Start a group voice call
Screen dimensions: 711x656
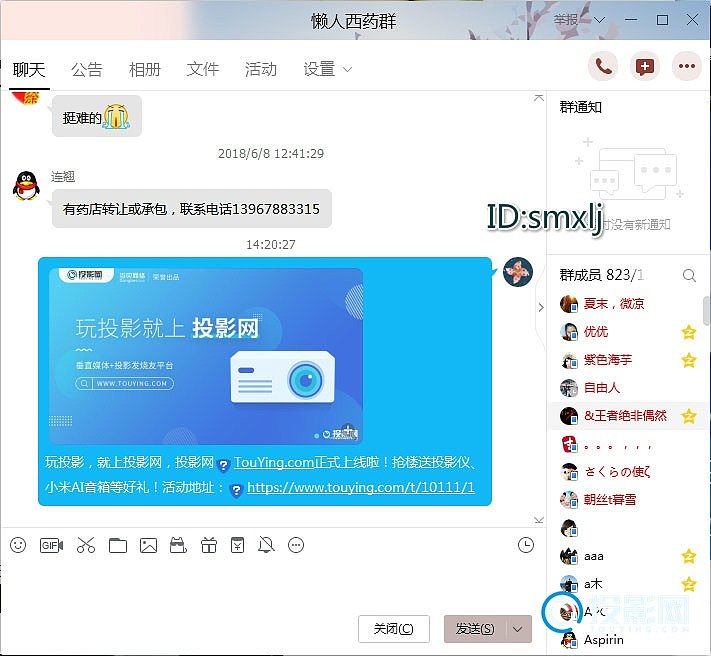click(603, 67)
